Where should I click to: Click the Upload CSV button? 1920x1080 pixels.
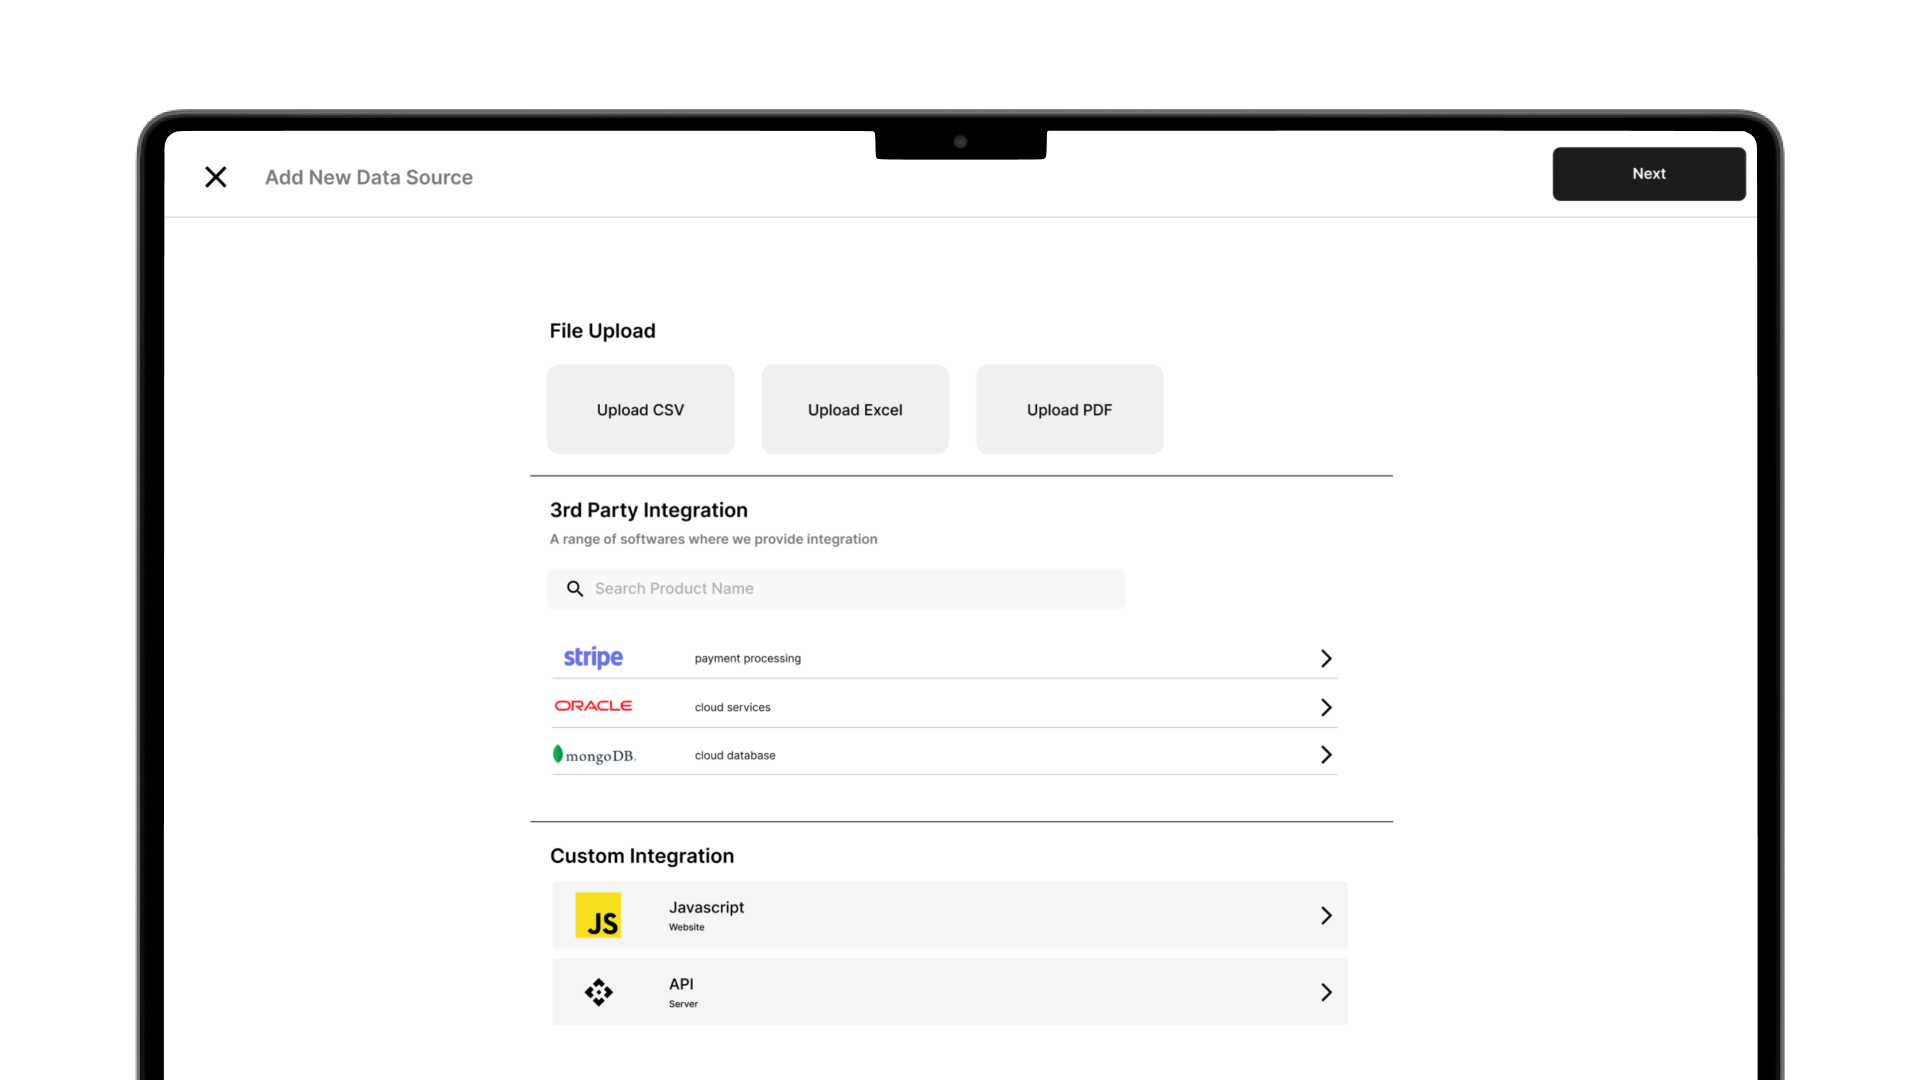(640, 409)
